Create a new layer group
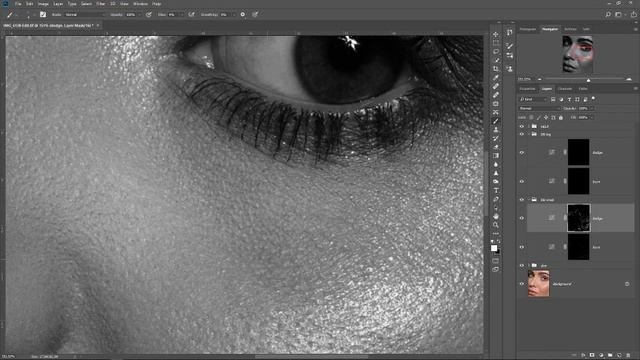 pyautogui.click(x=610, y=356)
